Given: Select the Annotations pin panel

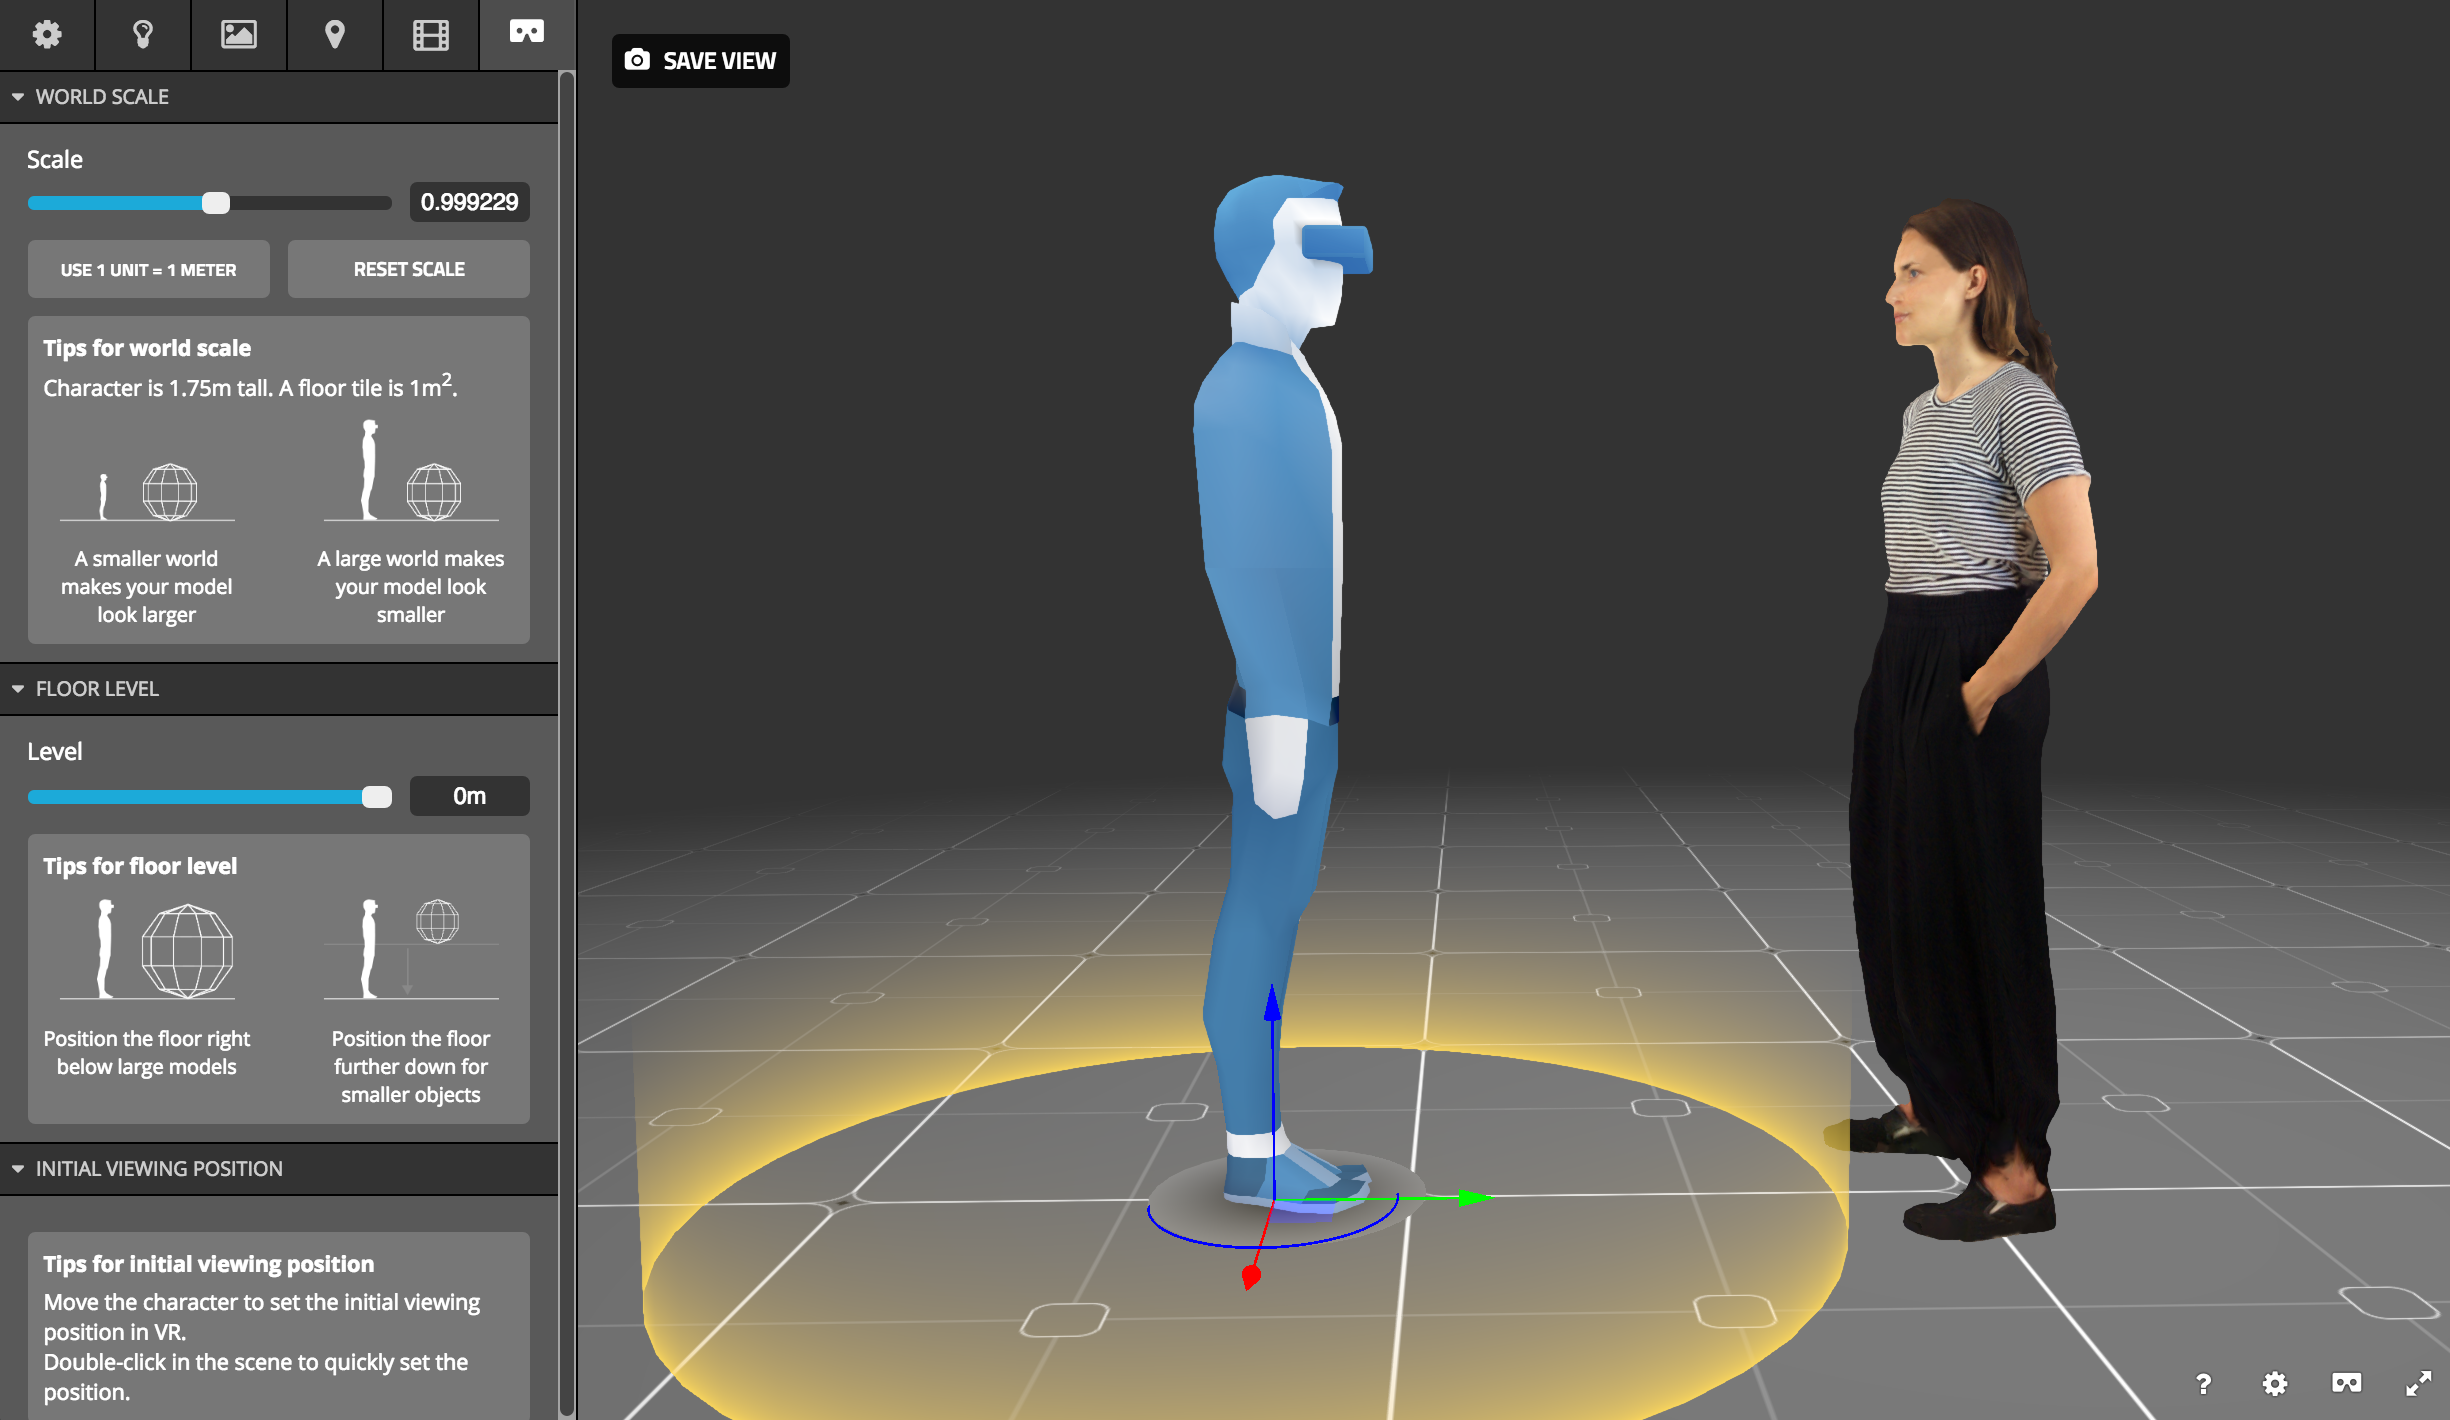Looking at the screenshot, I should pos(334,34).
